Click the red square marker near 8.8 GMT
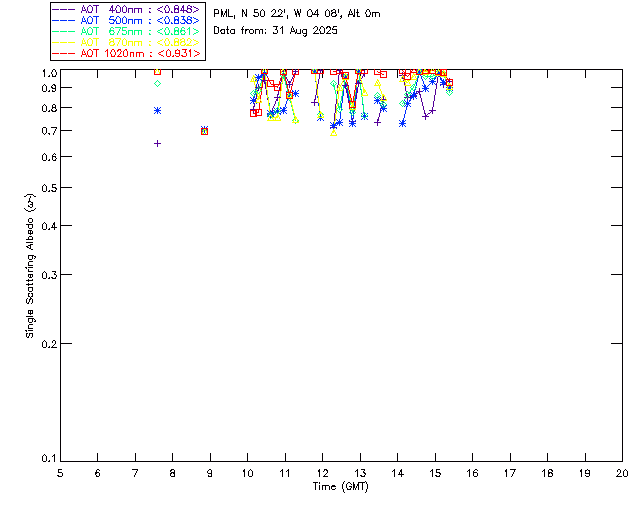 (204, 131)
